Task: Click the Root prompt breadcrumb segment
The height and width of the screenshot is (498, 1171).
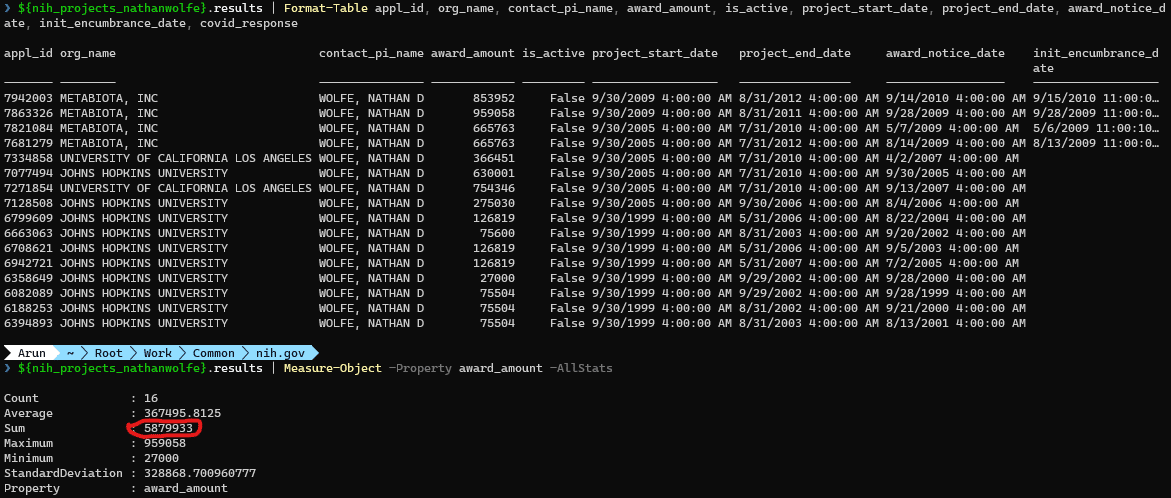Action: 108,353
